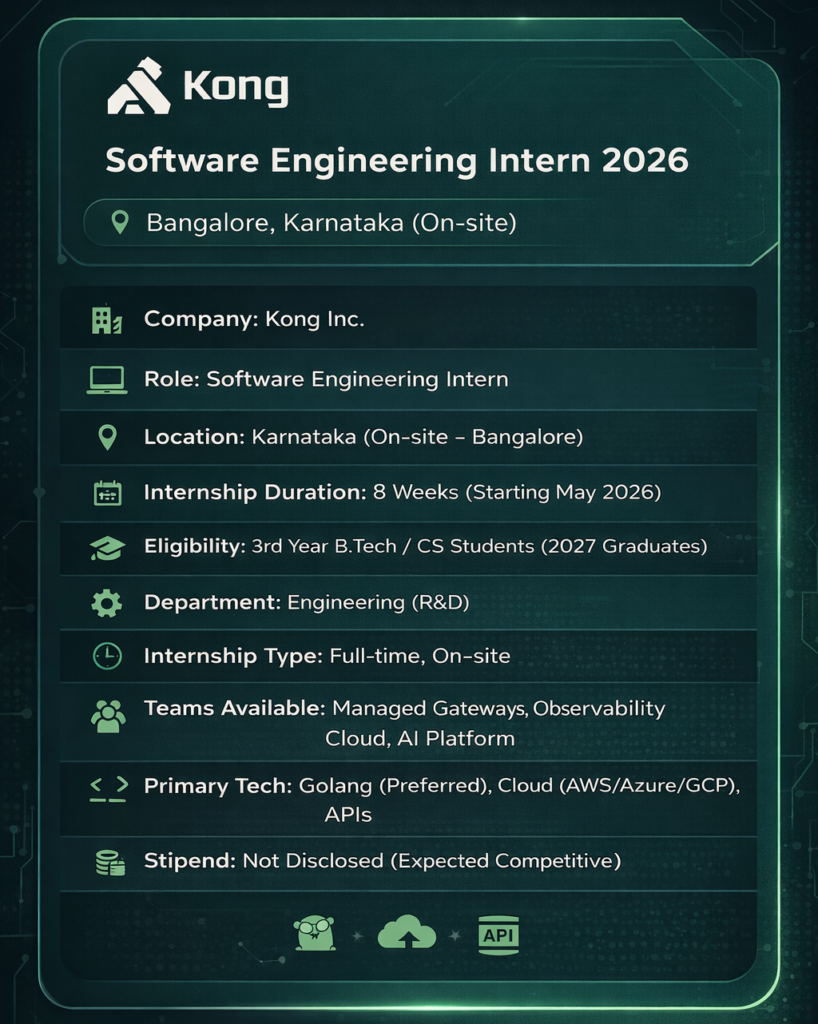Click the Company: Kong Inc. row text
The image size is (818, 1024).
coord(254,320)
